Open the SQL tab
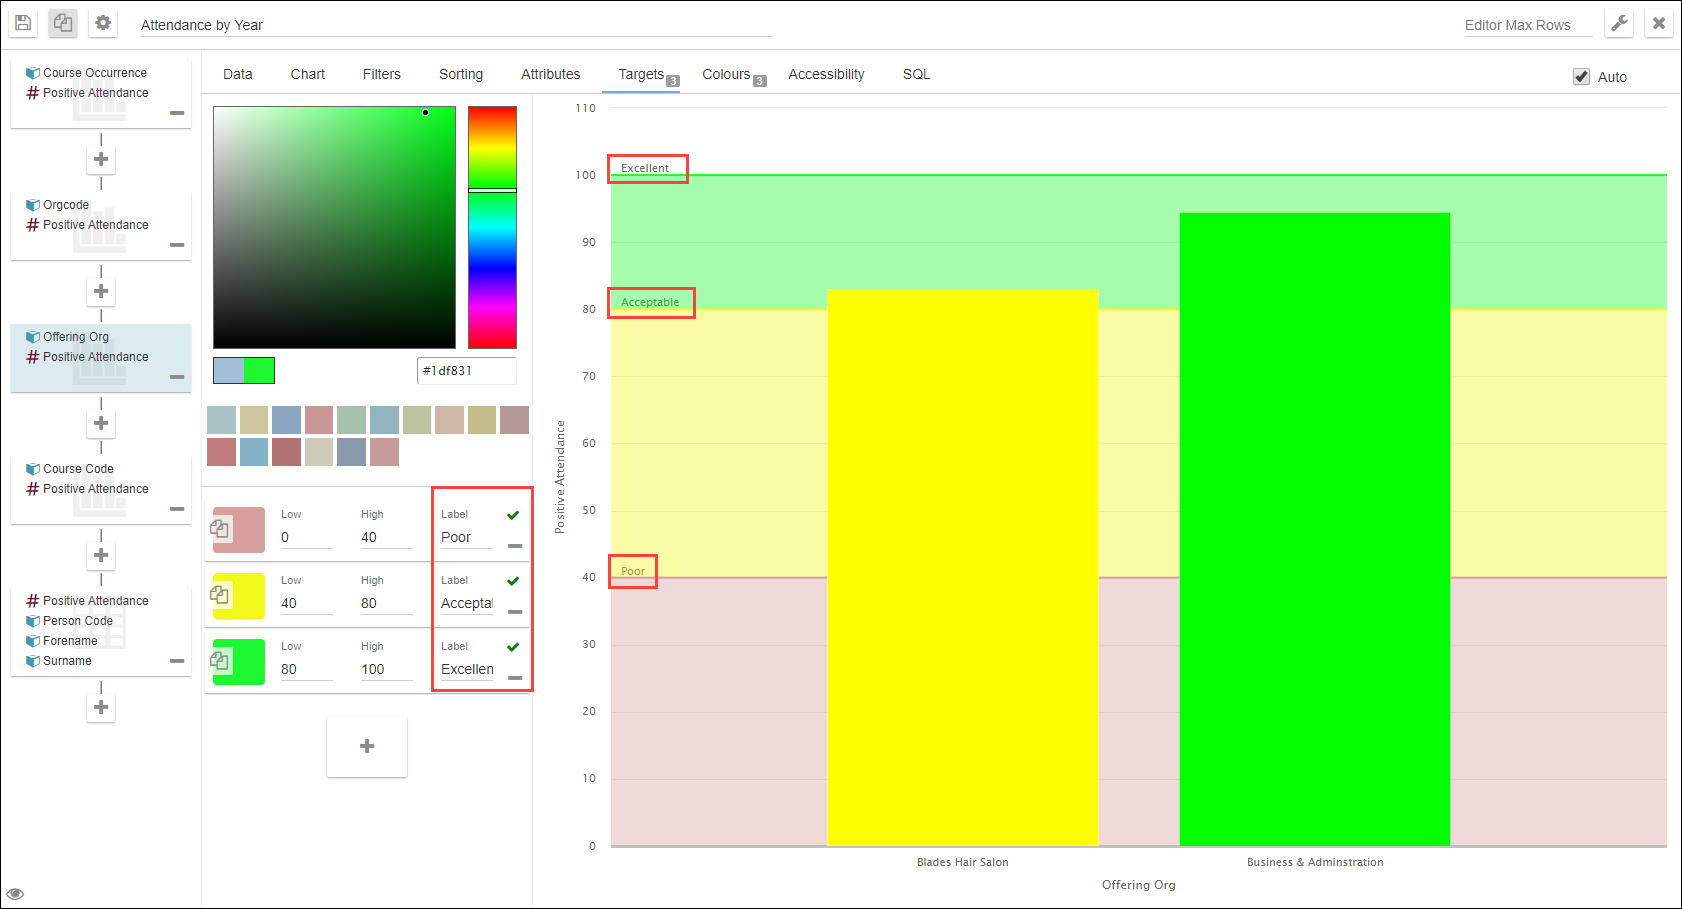 (x=915, y=74)
